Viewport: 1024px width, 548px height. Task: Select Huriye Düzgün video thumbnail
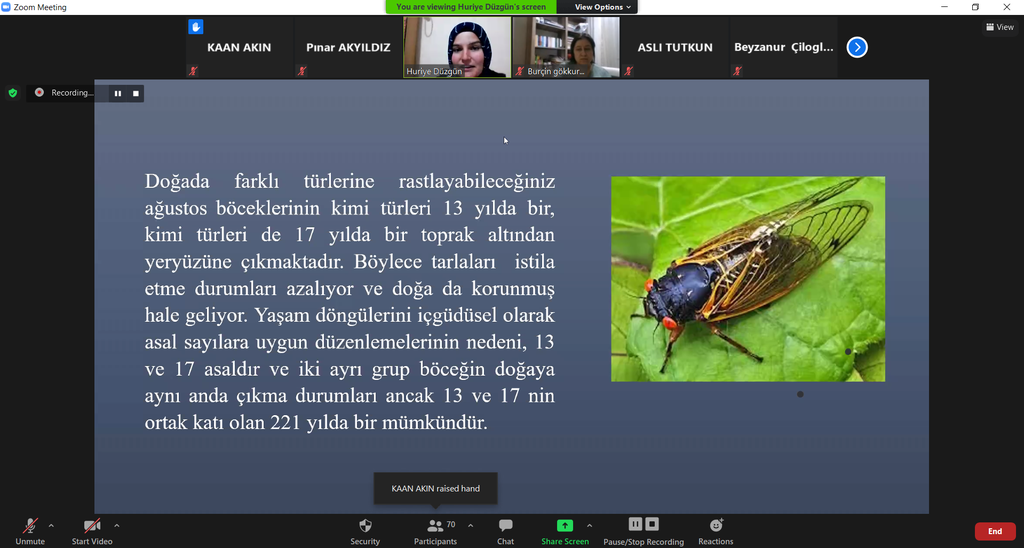[457, 47]
